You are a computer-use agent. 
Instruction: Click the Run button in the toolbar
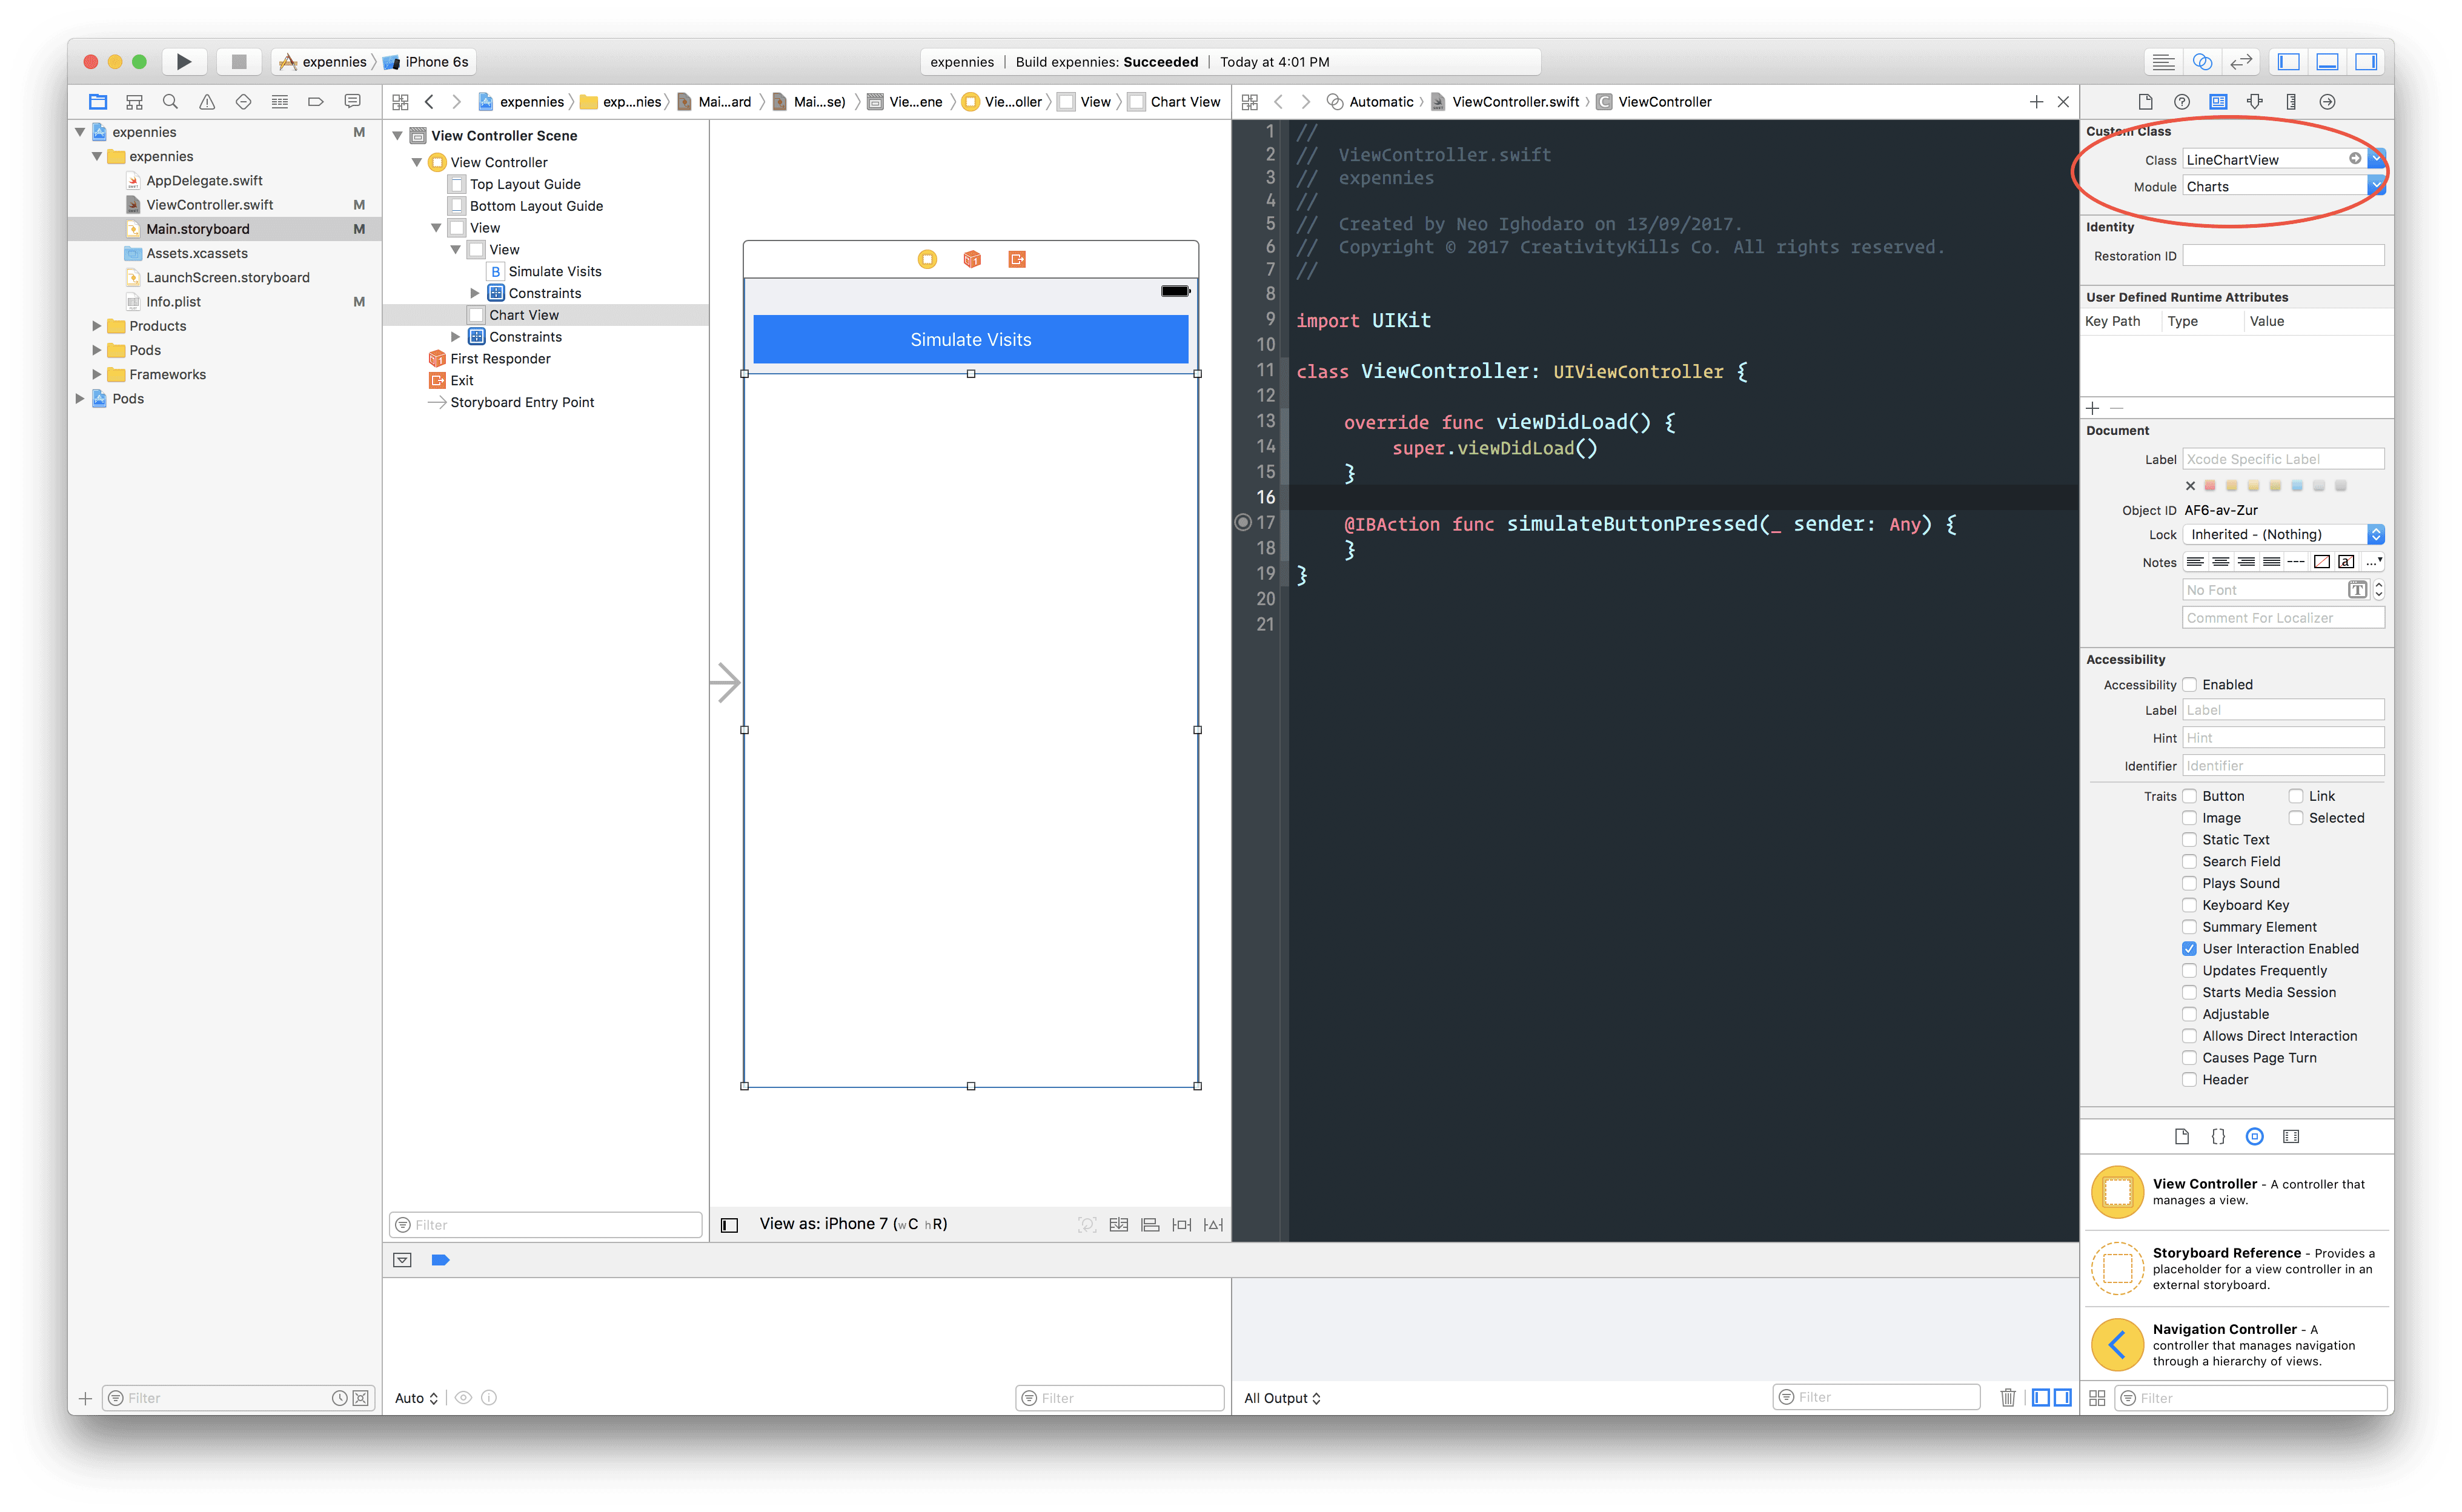click(184, 61)
